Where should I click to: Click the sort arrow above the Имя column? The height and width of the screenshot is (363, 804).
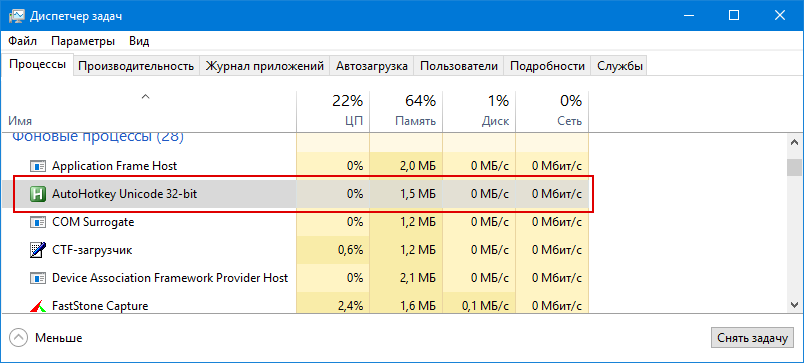point(146,97)
